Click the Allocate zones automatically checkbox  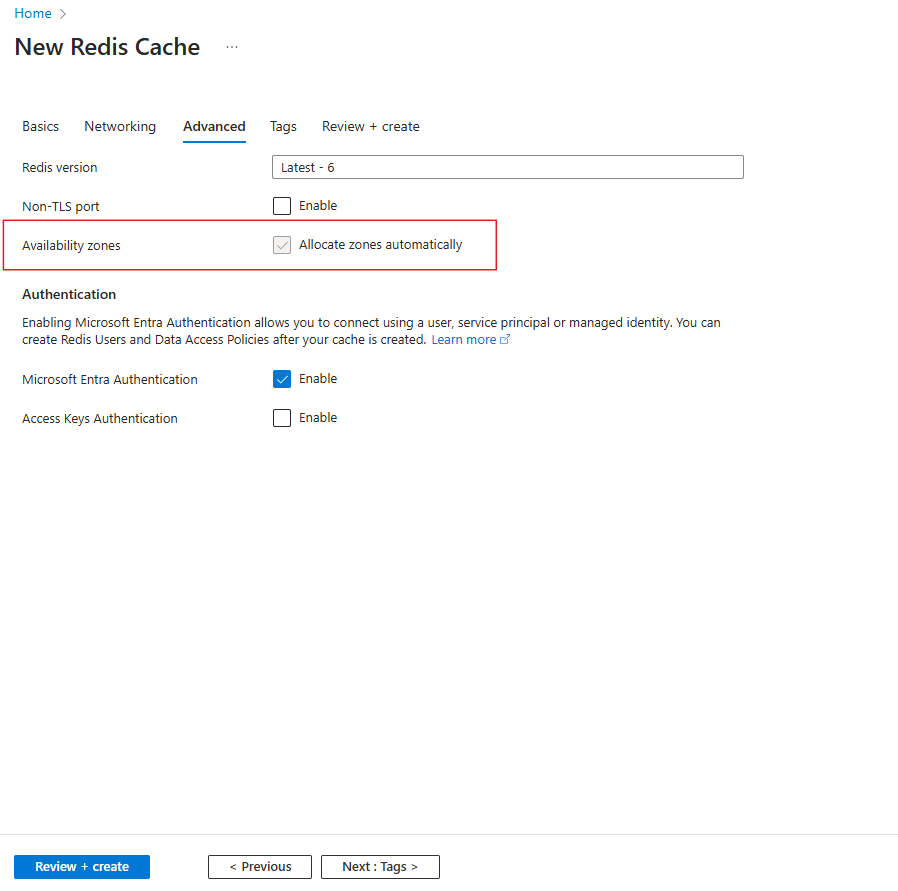click(x=282, y=244)
